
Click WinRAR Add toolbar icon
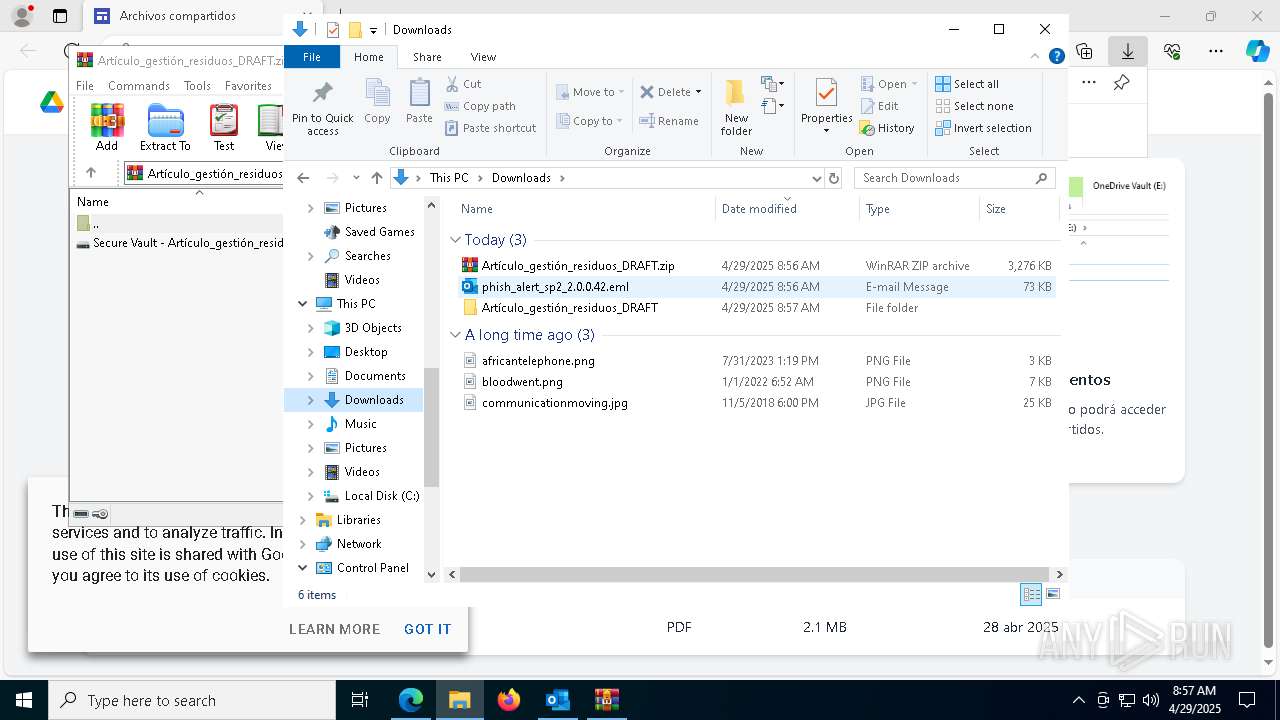(x=107, y=127)
